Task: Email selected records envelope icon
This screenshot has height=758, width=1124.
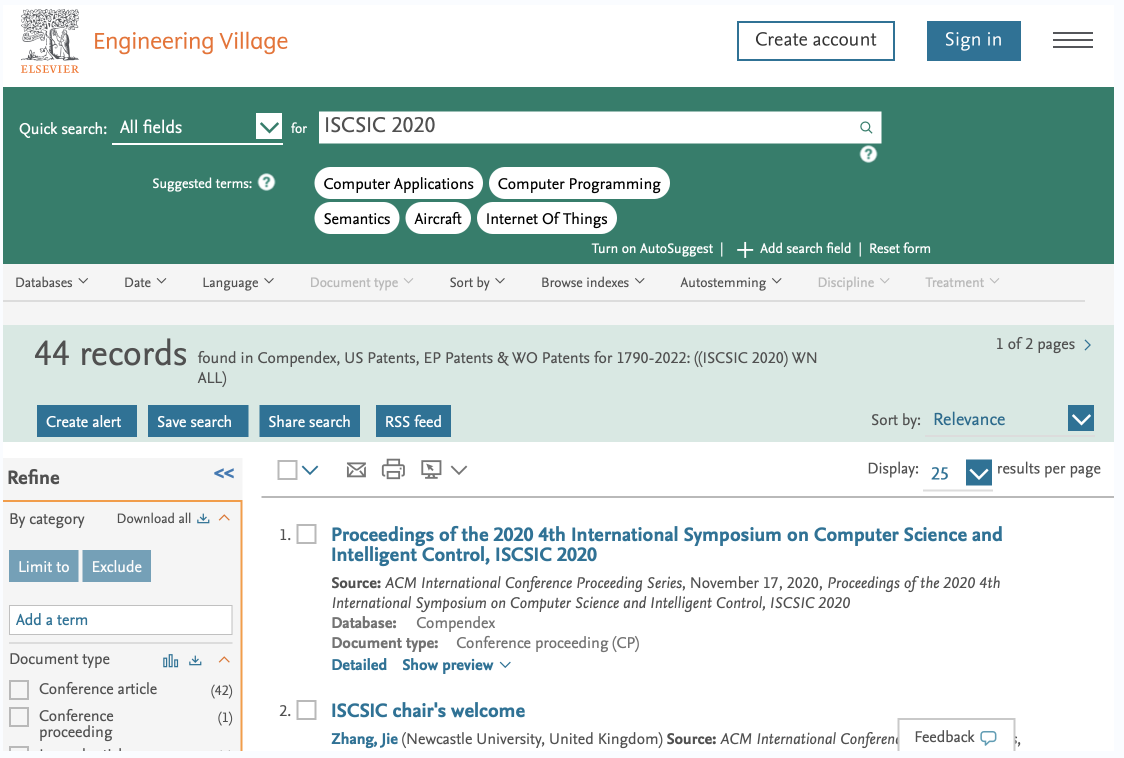Action: pyautogui.click(x=356, y=470)
